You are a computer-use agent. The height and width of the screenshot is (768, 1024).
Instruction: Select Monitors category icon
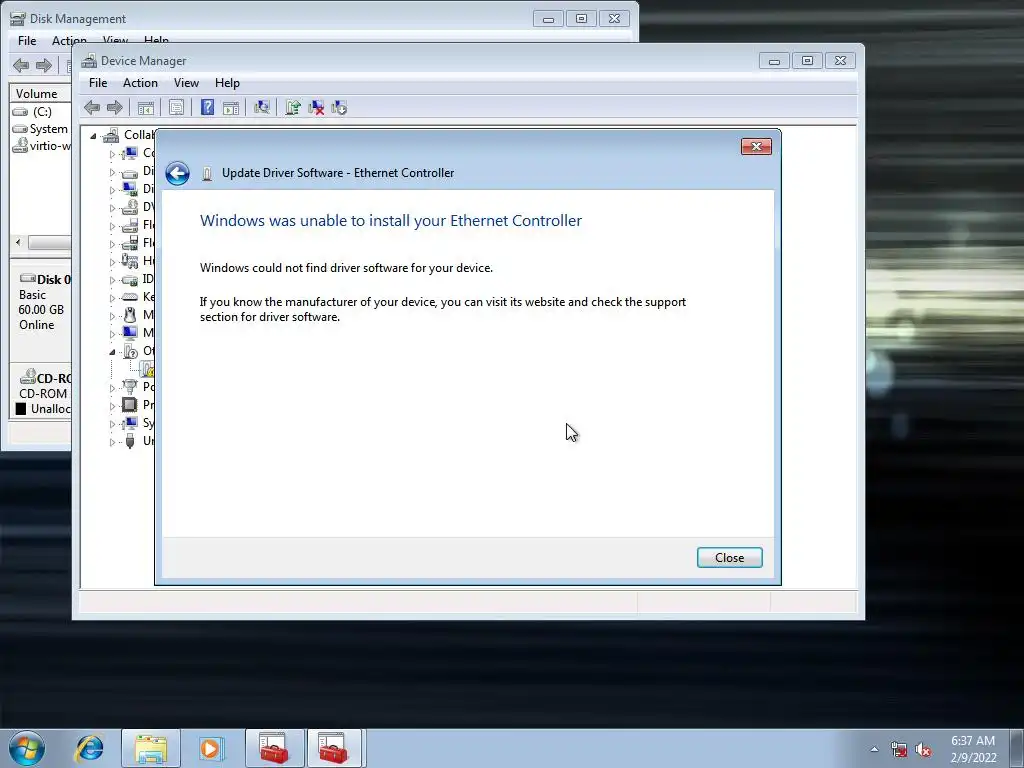tap(130, 332)
